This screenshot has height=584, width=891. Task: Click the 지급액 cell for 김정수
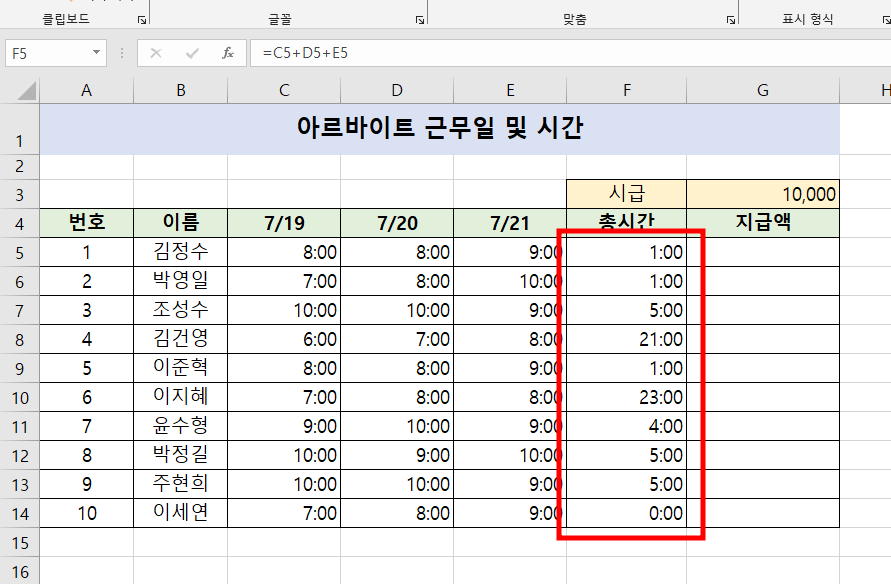coord(763,252)
